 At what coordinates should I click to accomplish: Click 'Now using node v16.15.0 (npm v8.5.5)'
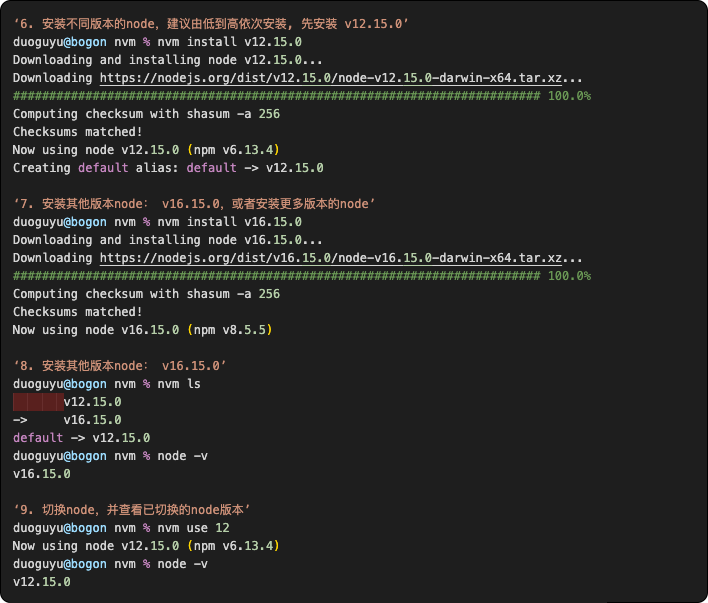(143, 330)
